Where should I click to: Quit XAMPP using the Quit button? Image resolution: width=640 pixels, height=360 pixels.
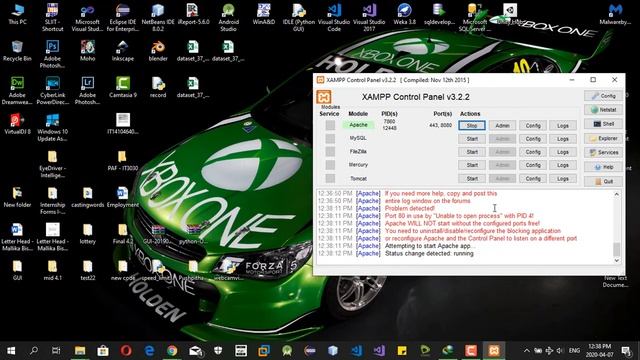point(603,181)
